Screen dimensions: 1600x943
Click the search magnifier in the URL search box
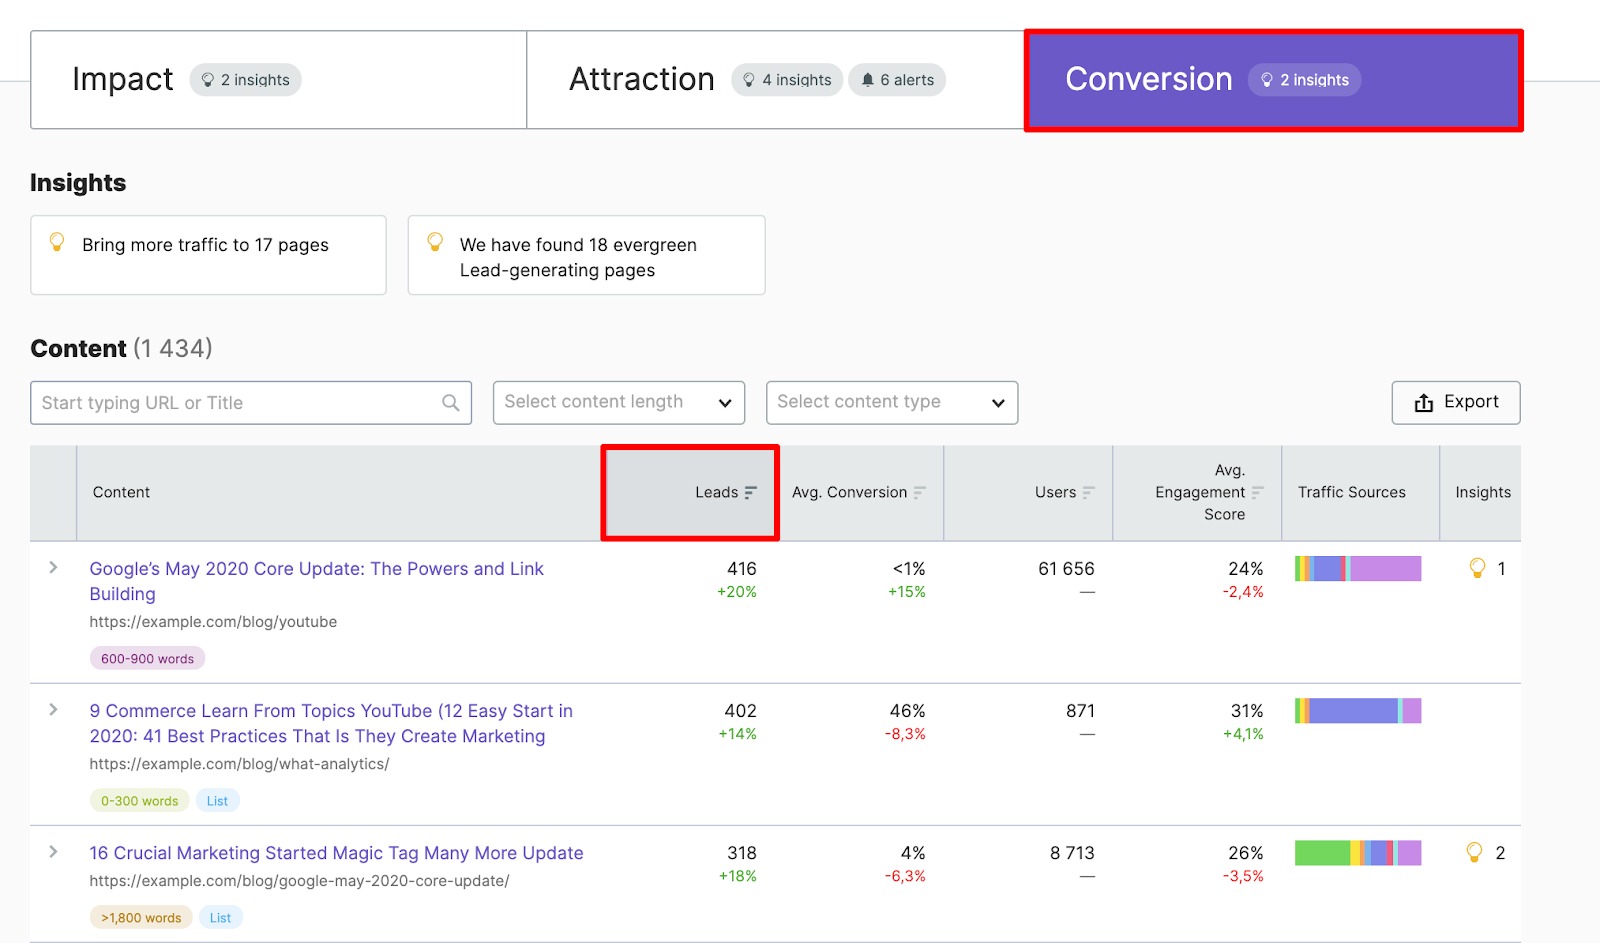tap(450, 402)
